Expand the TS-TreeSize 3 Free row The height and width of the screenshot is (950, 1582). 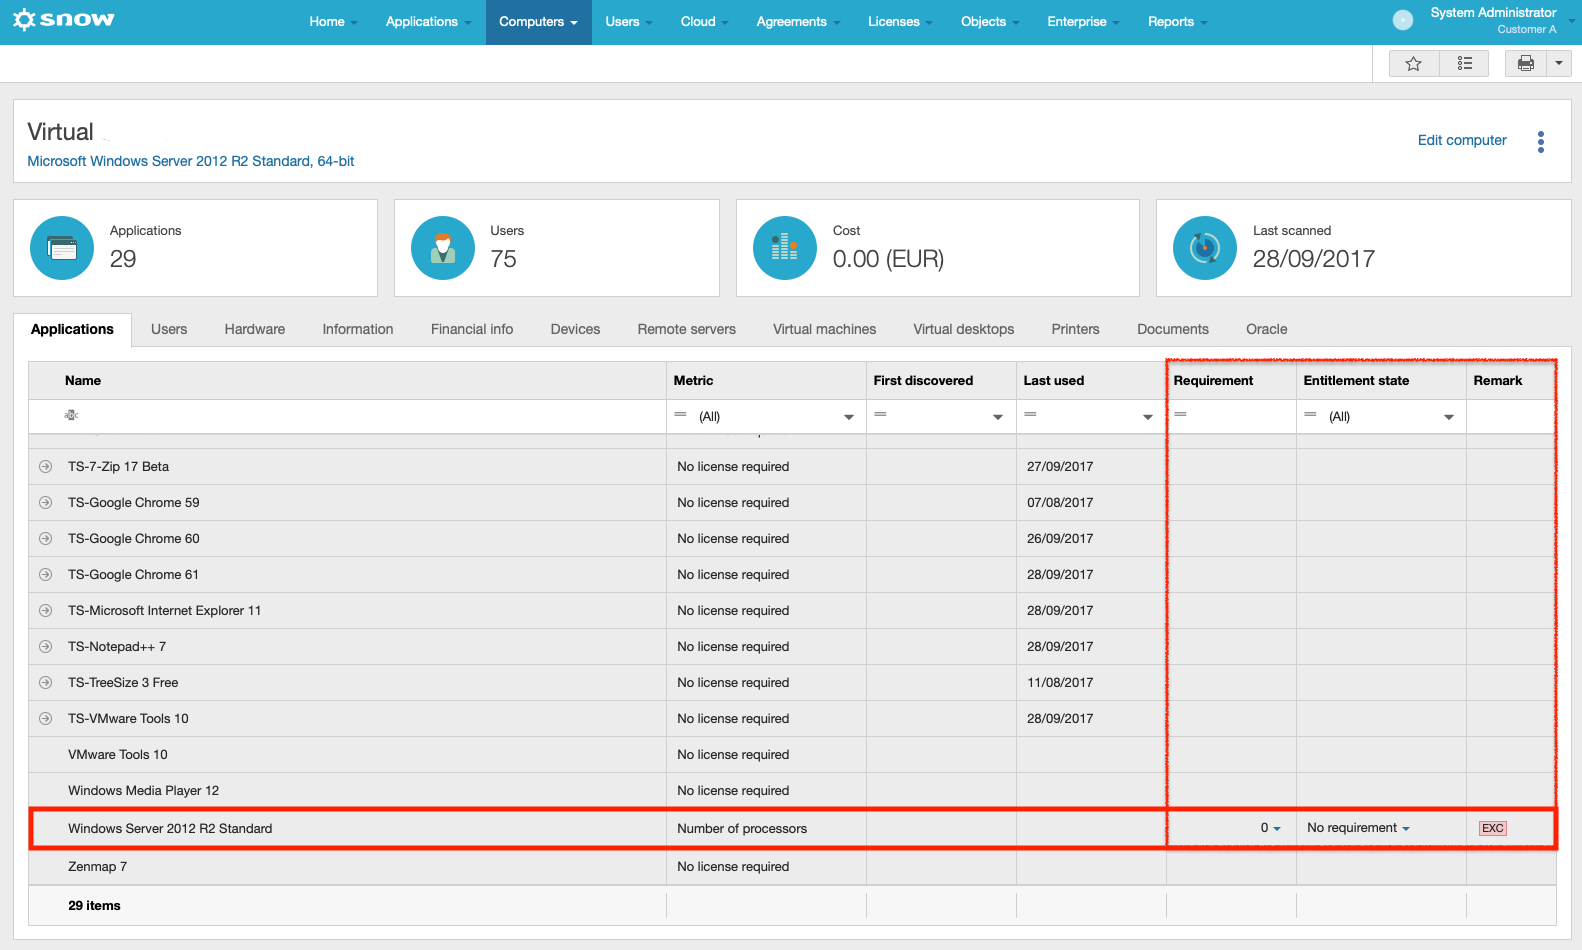[x=45, y=683]
